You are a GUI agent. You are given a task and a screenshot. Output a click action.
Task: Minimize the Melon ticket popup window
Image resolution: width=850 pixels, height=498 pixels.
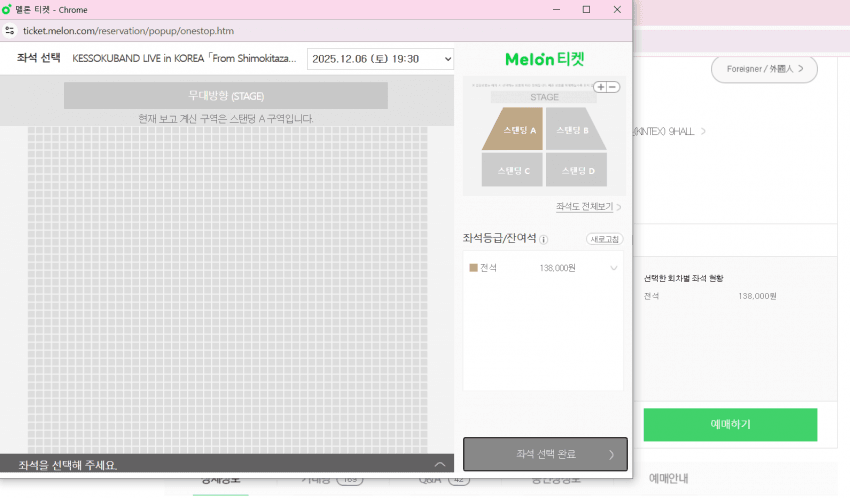click(x=556, y=9)
